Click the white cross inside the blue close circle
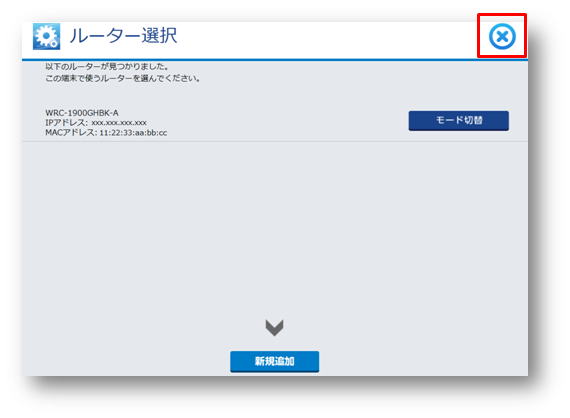570x418 pixels. click(502, 36)
